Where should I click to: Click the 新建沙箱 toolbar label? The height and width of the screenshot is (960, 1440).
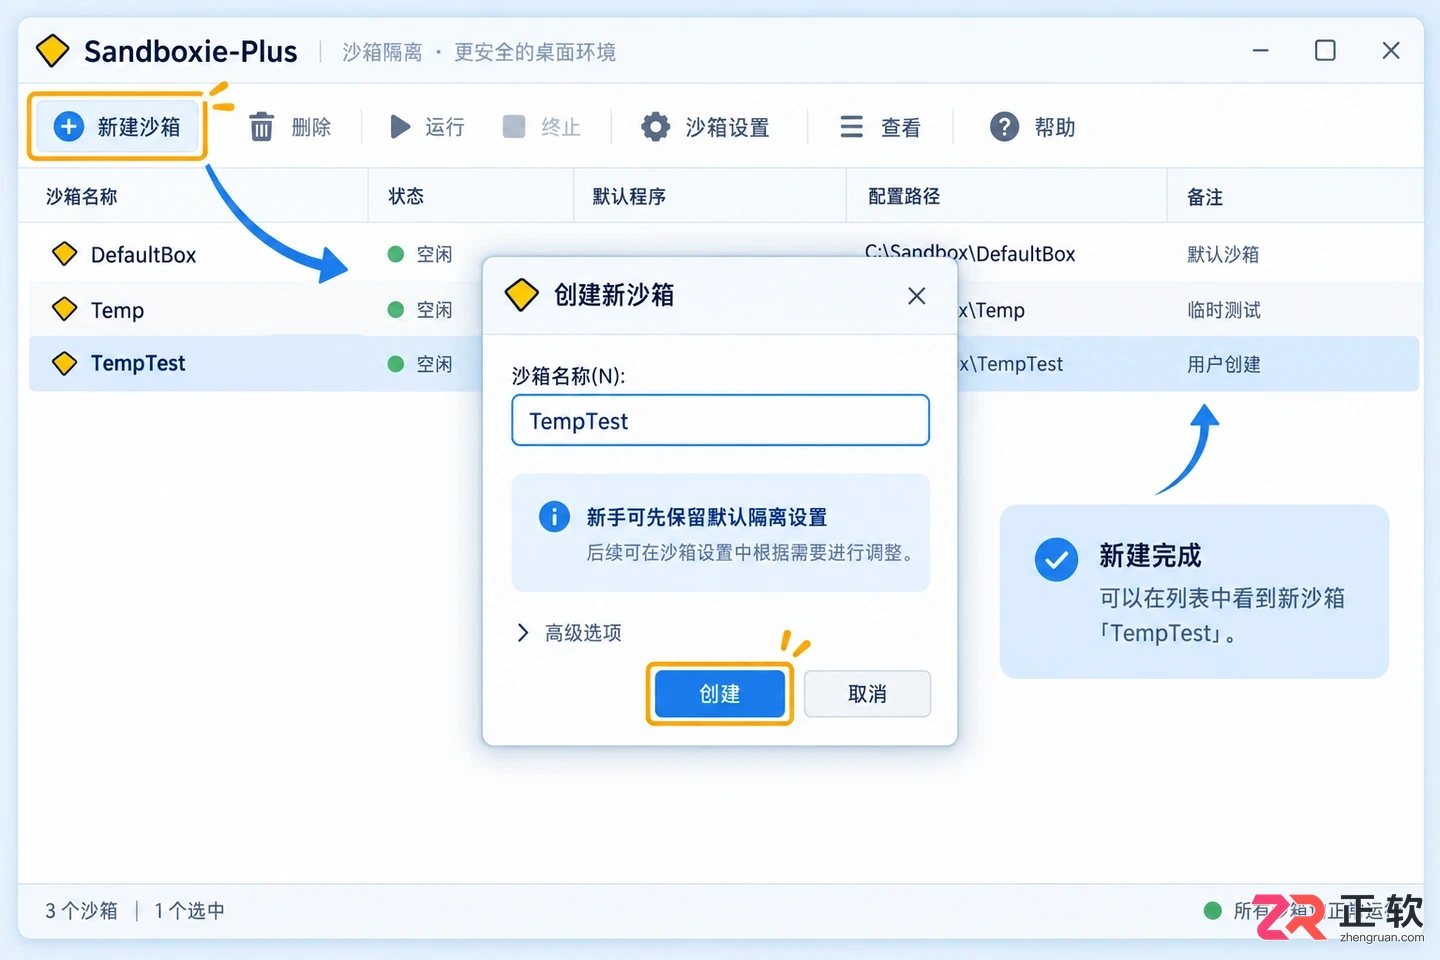139,127
